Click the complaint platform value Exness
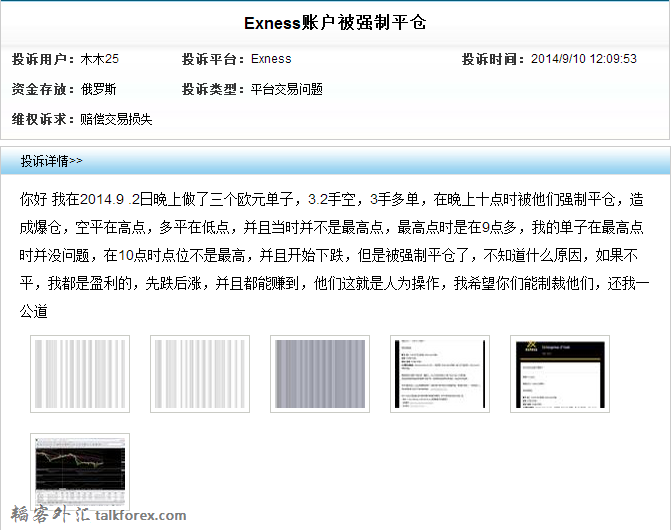Image resolution: width=672 pixels, height=530 pixels. pos(271,59)
